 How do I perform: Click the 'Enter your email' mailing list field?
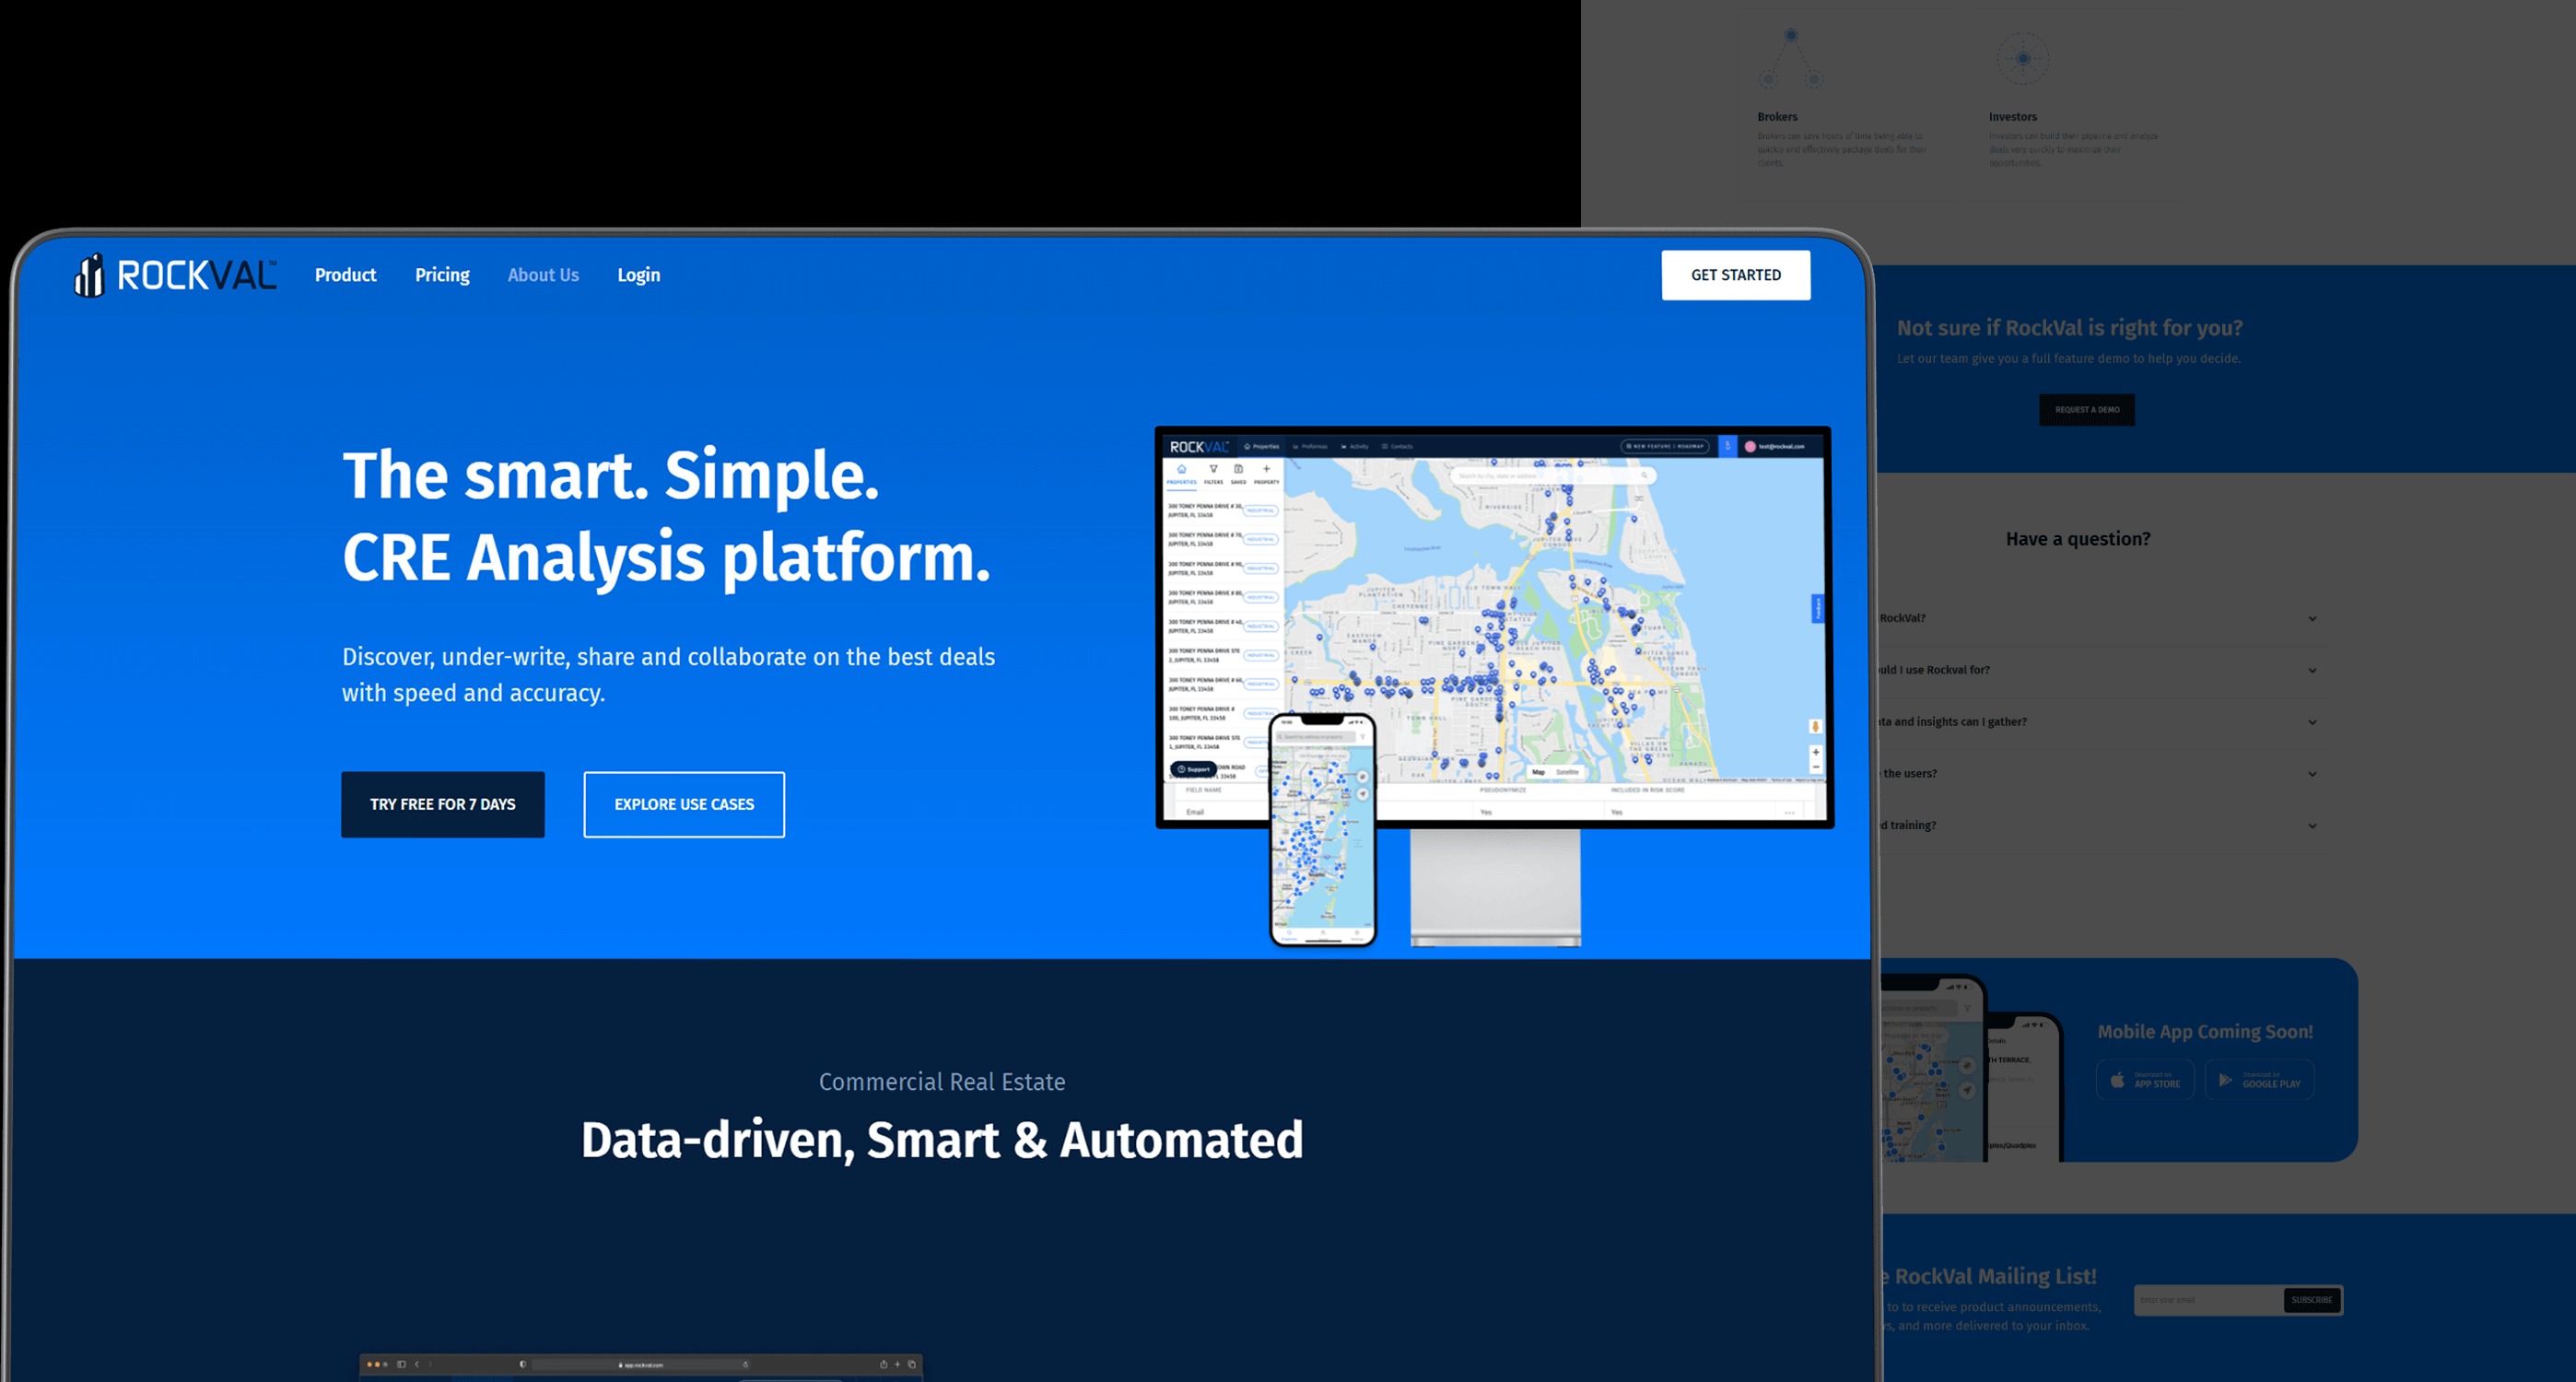point(2209,1300)
